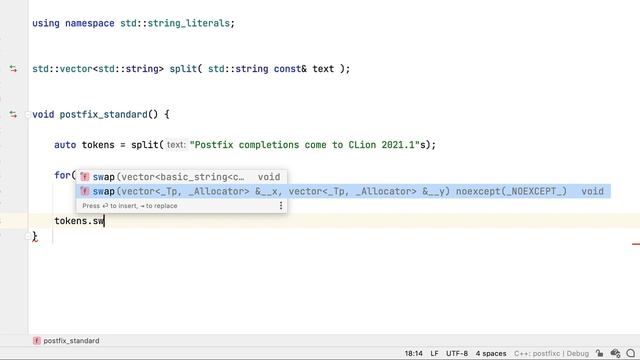Click function icon of highlighted swap suggestion
Screen dimensions: 640x360
coord(84,191)
